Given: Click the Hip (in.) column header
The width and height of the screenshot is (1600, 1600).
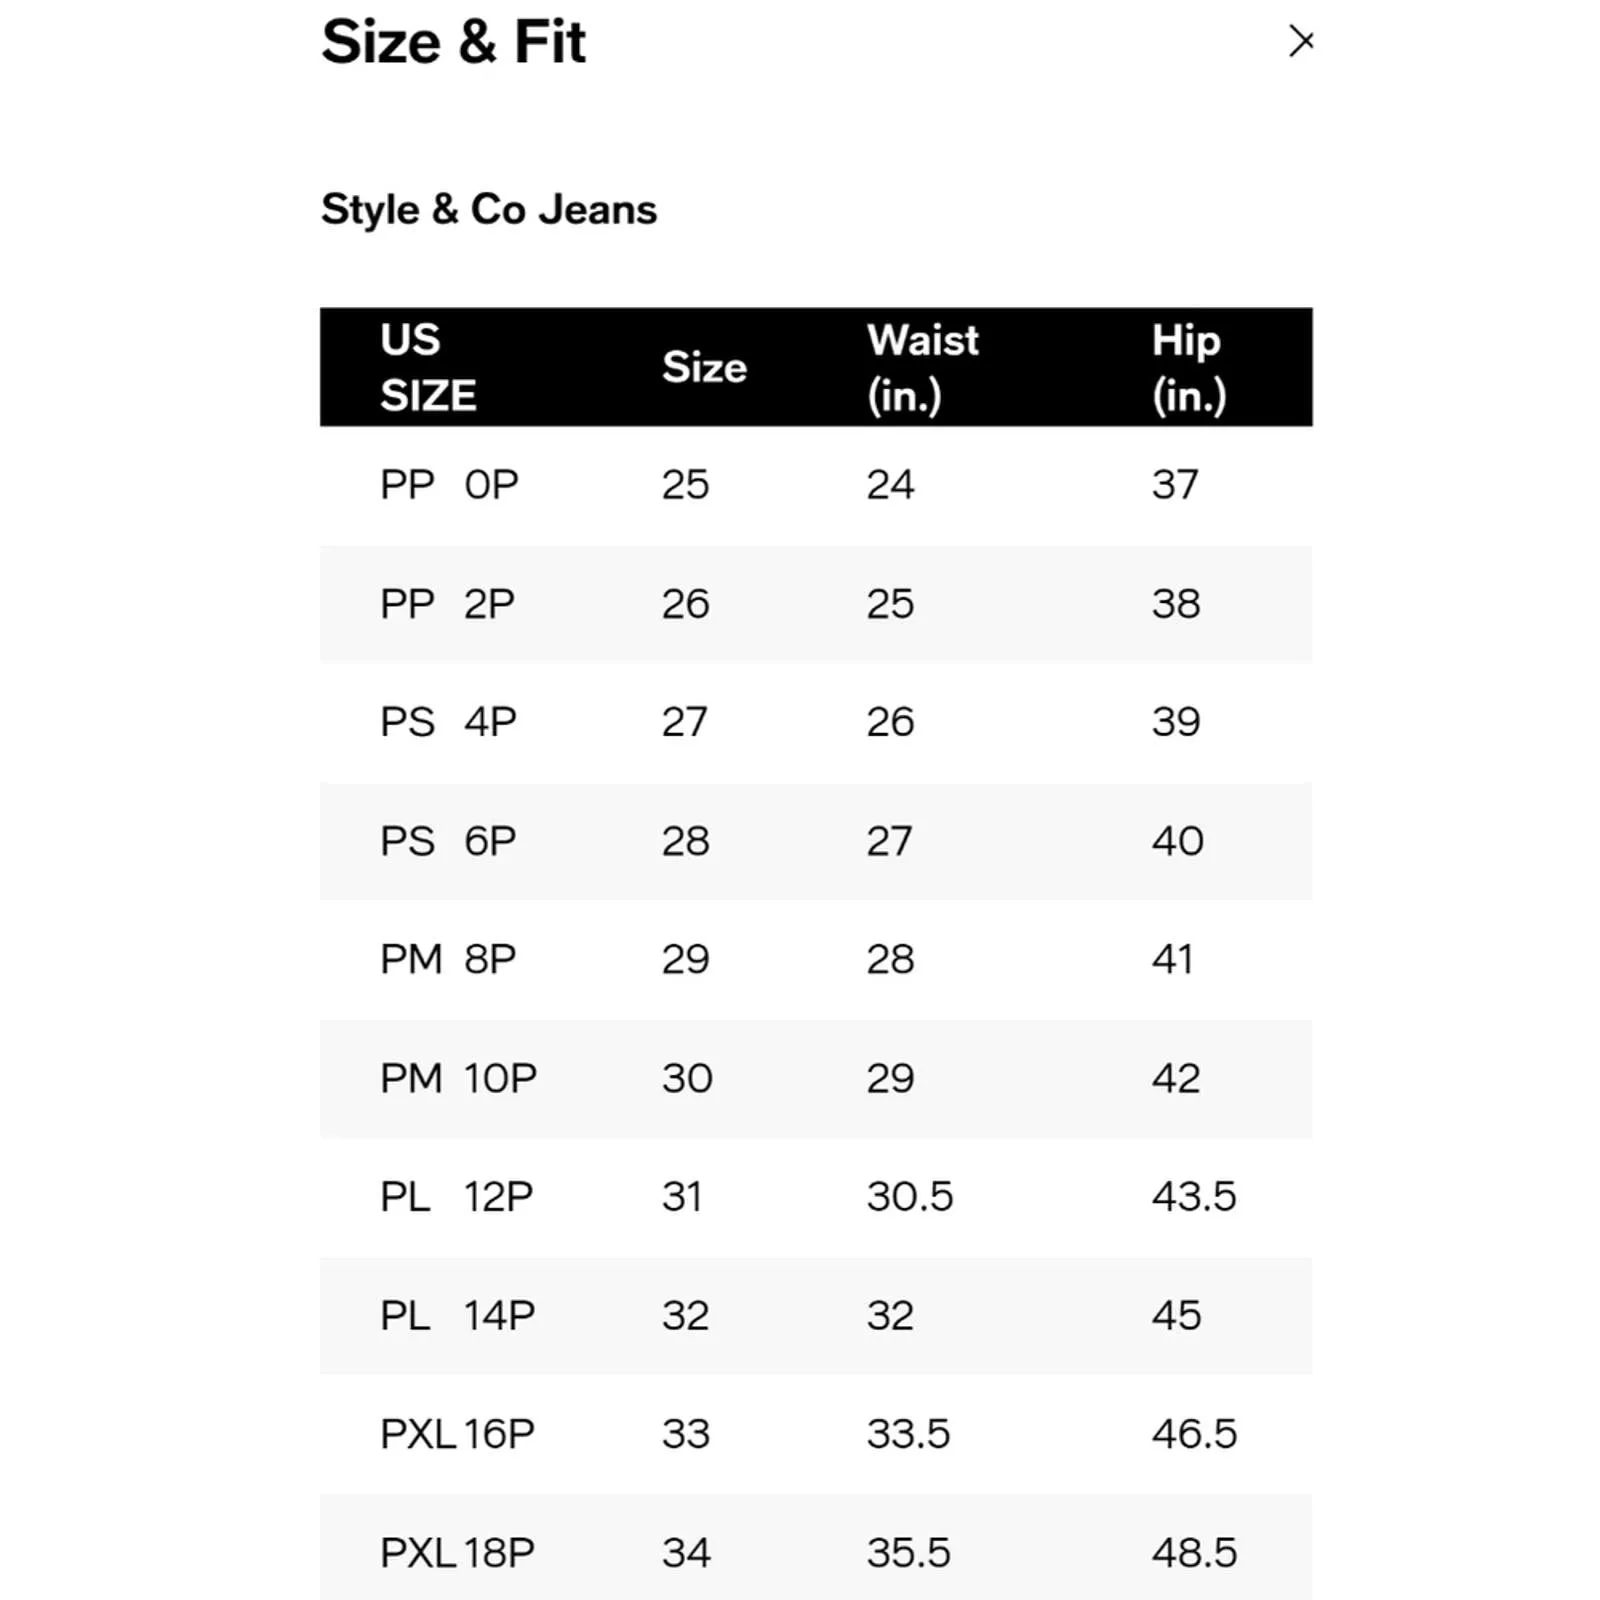Looking at the screenshot, I should tap(1187, 367).
